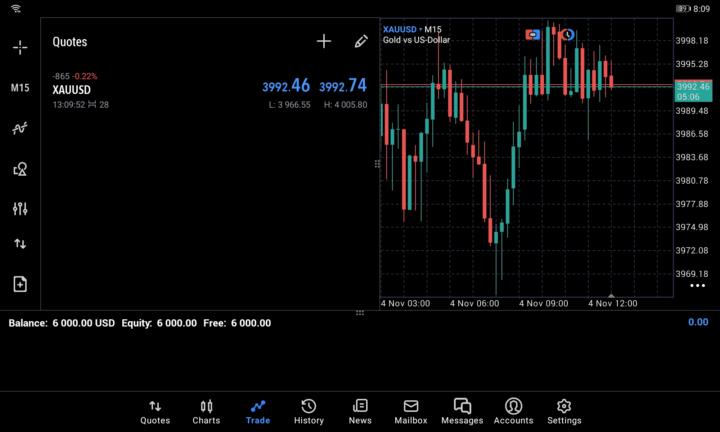The height and width of the screenshot is (432, 720).
Task: Tap the 3998.18 price axis label
Action: coord(692,40)
